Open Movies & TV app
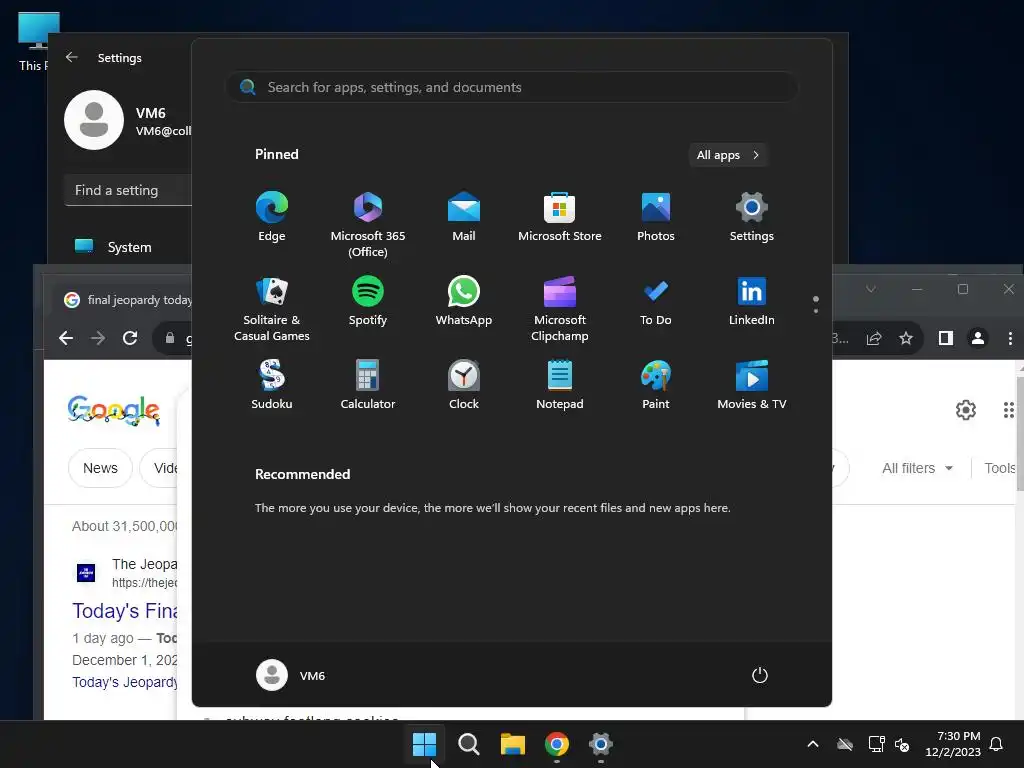 (x=752, y=385)
